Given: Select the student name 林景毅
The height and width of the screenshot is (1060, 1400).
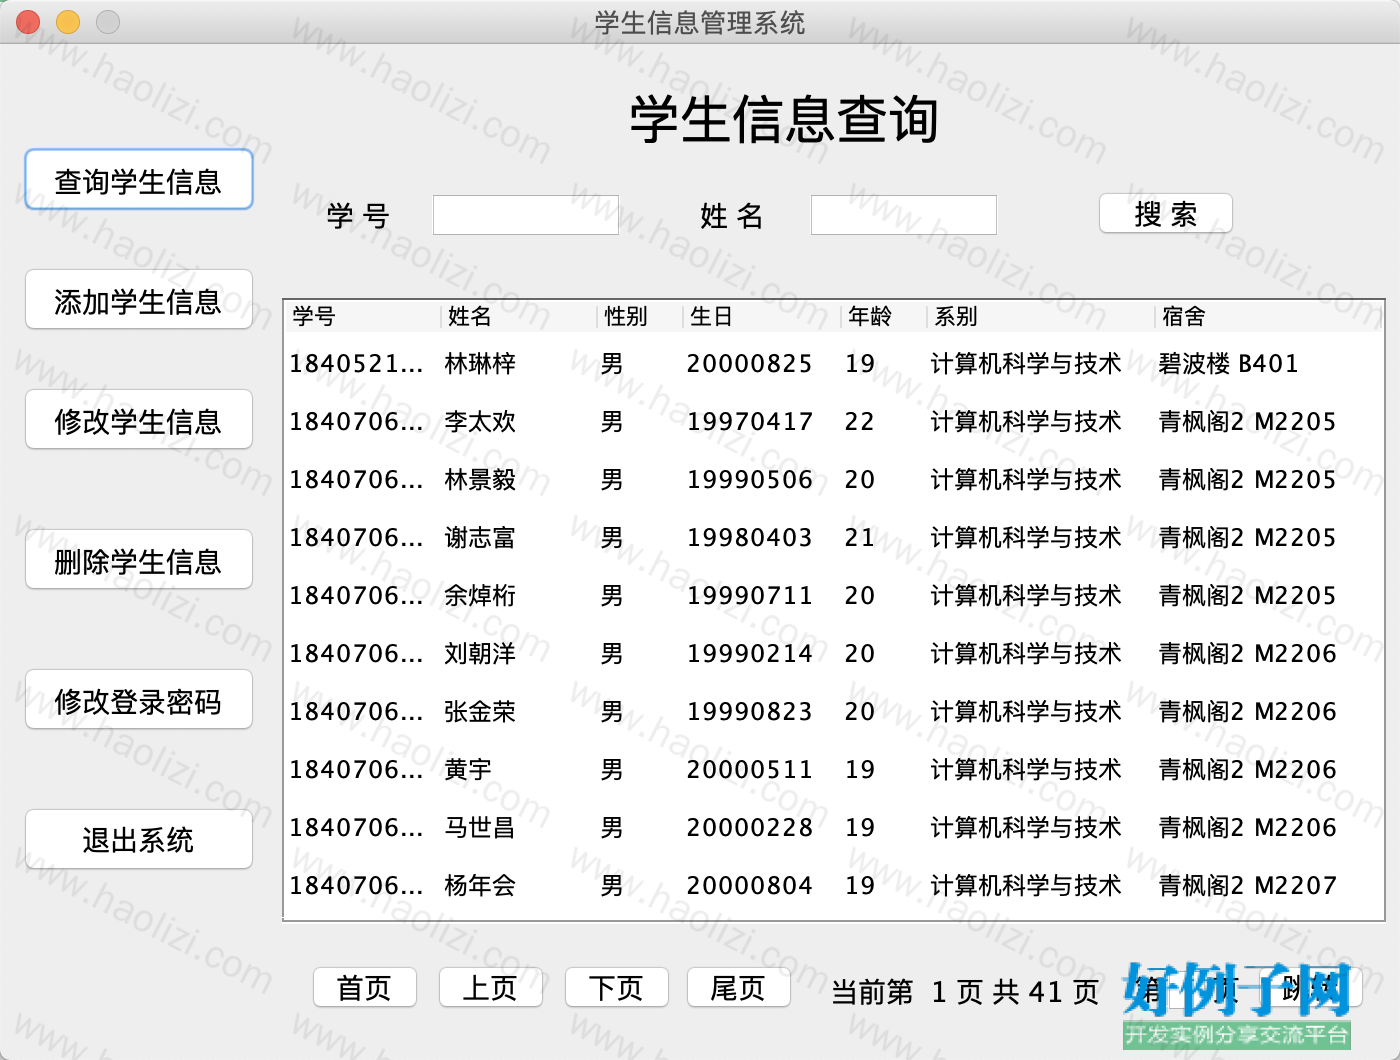Looking at the screenshot, I should (x=480, y=480).
